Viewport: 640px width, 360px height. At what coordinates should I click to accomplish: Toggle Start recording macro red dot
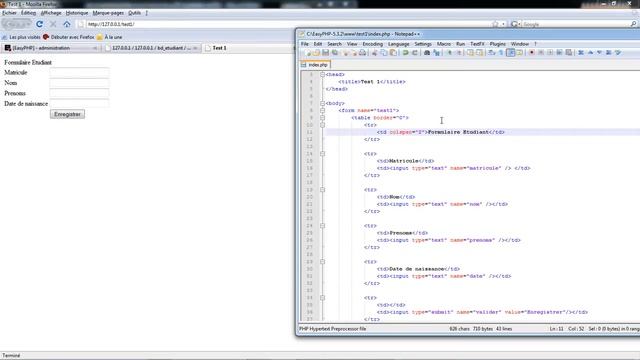pos(531,53)
